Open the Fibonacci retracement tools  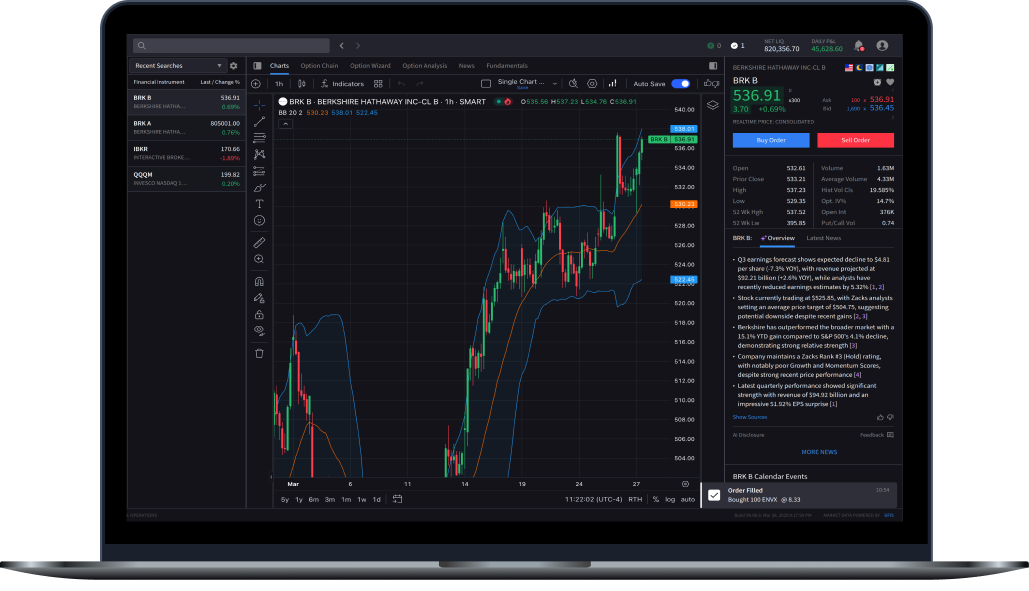click(x=259, y=138)
